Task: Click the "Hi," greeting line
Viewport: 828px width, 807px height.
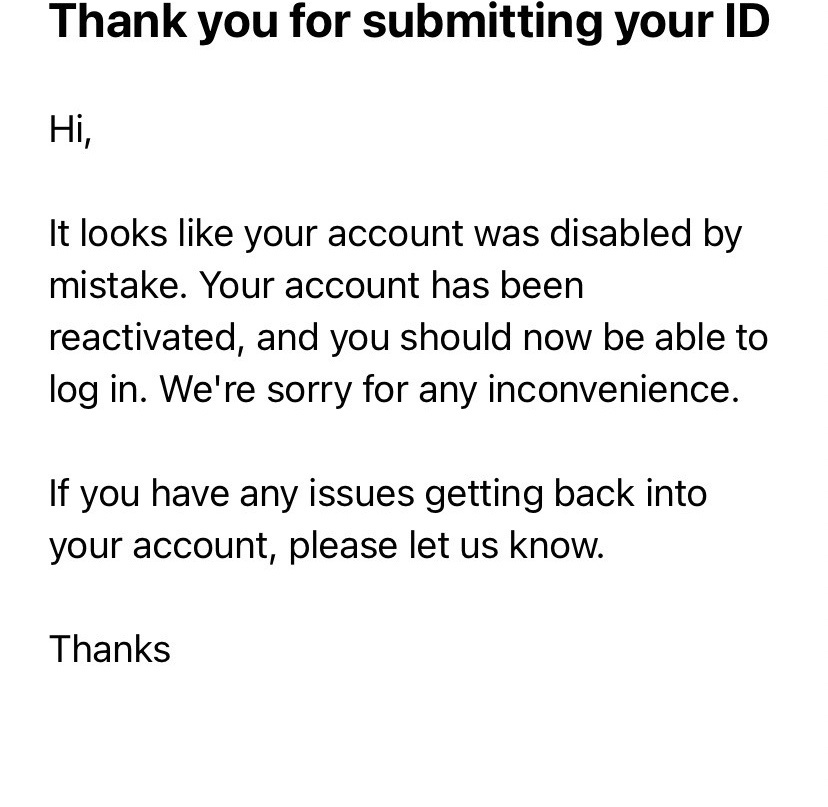Action: coord(70,129)
